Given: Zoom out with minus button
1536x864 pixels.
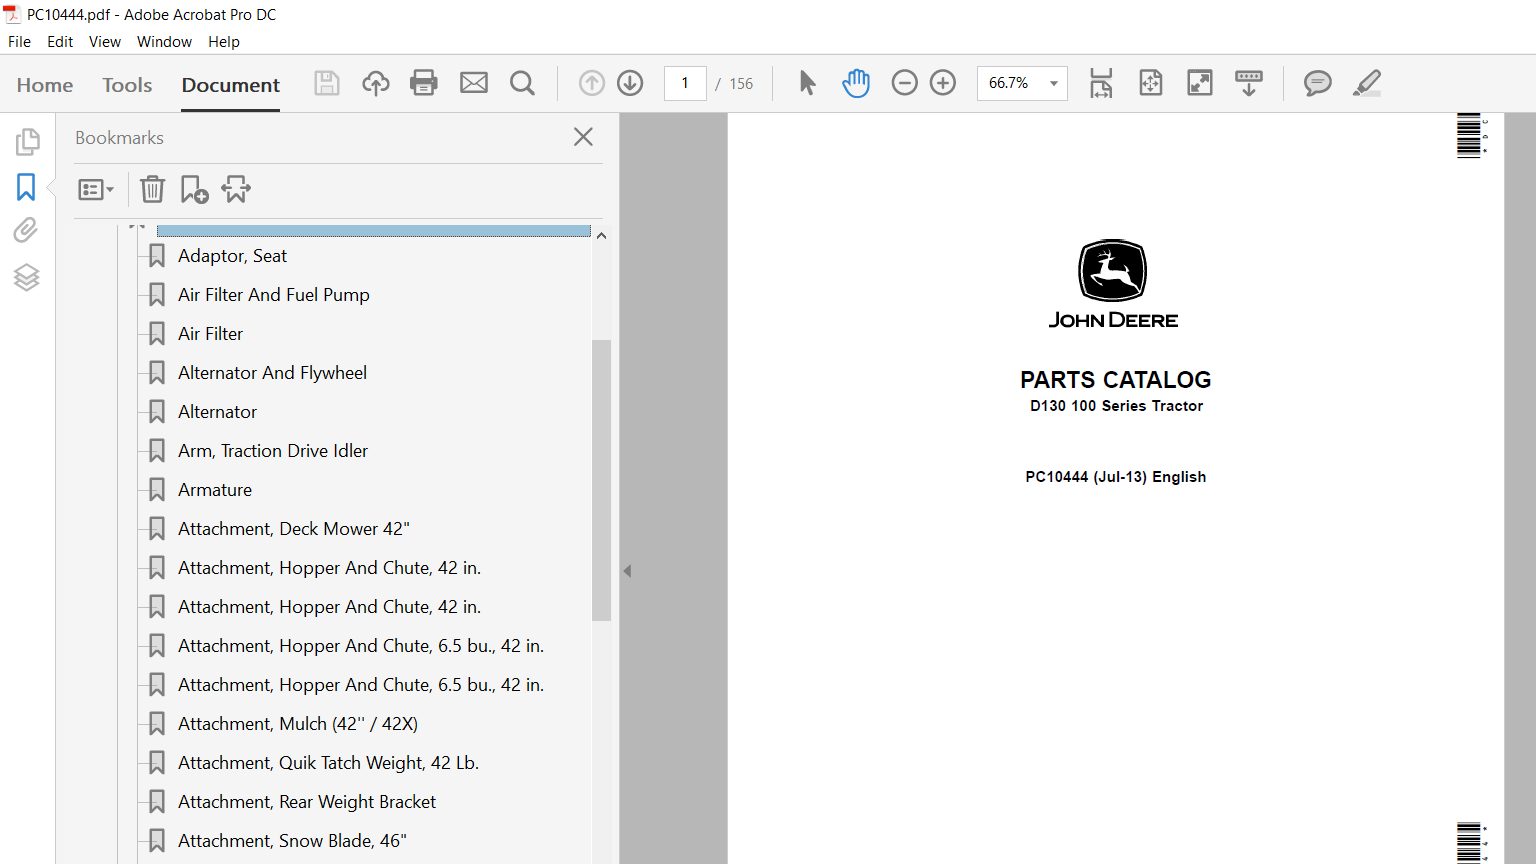Looking at the screenshot, I should (x=904, y=83).
